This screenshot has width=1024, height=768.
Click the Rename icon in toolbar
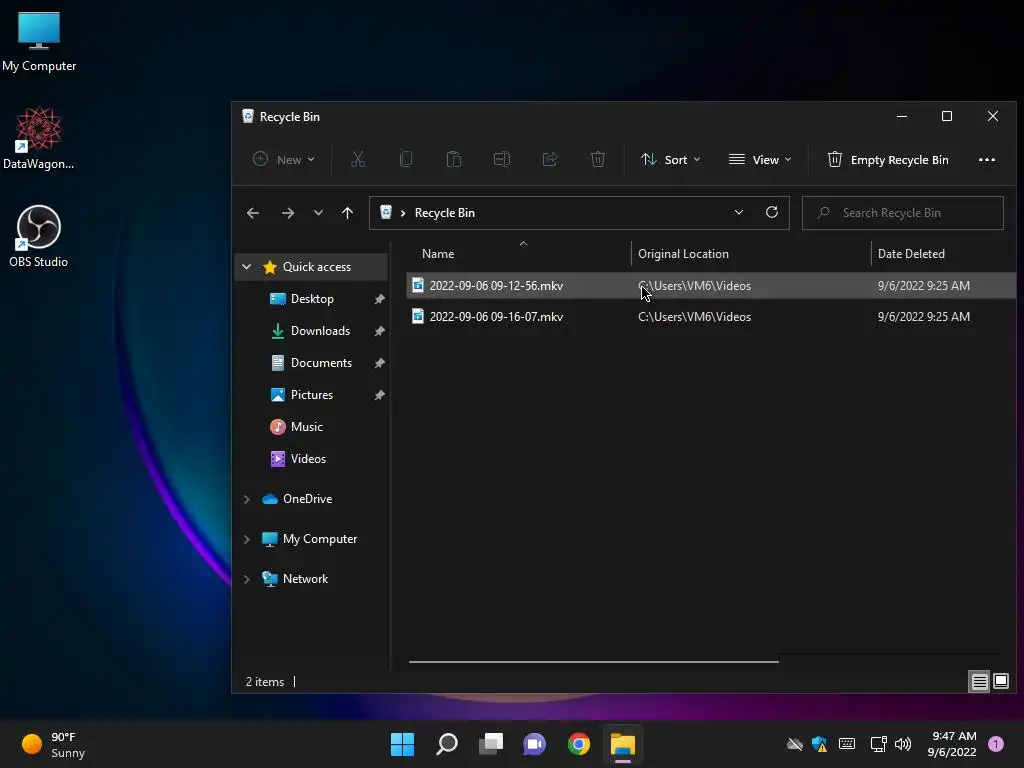[502, 159]
